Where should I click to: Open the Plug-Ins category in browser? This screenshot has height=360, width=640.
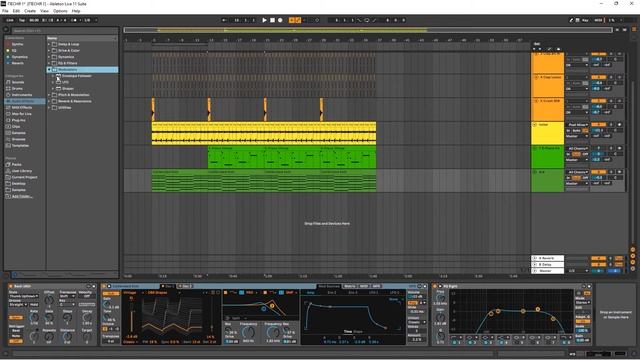point(18,120)
